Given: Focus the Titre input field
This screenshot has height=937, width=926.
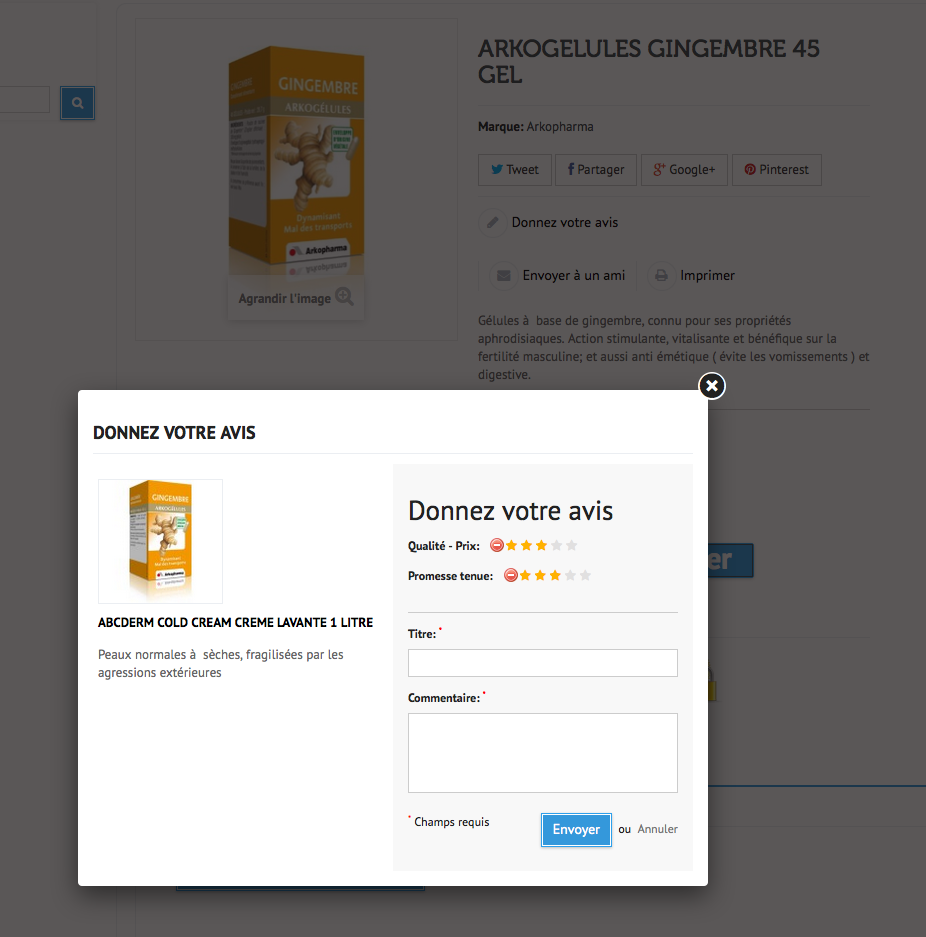Looking at the screenshot, I should [542, 663].
